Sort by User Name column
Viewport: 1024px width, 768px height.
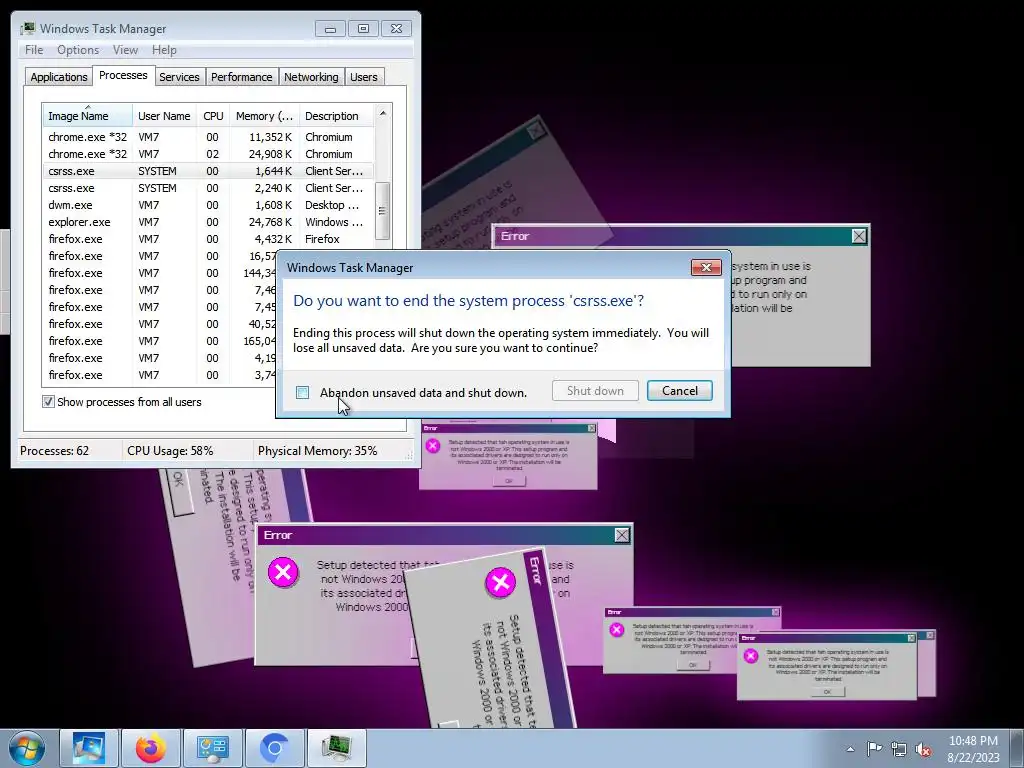point(165,116)
